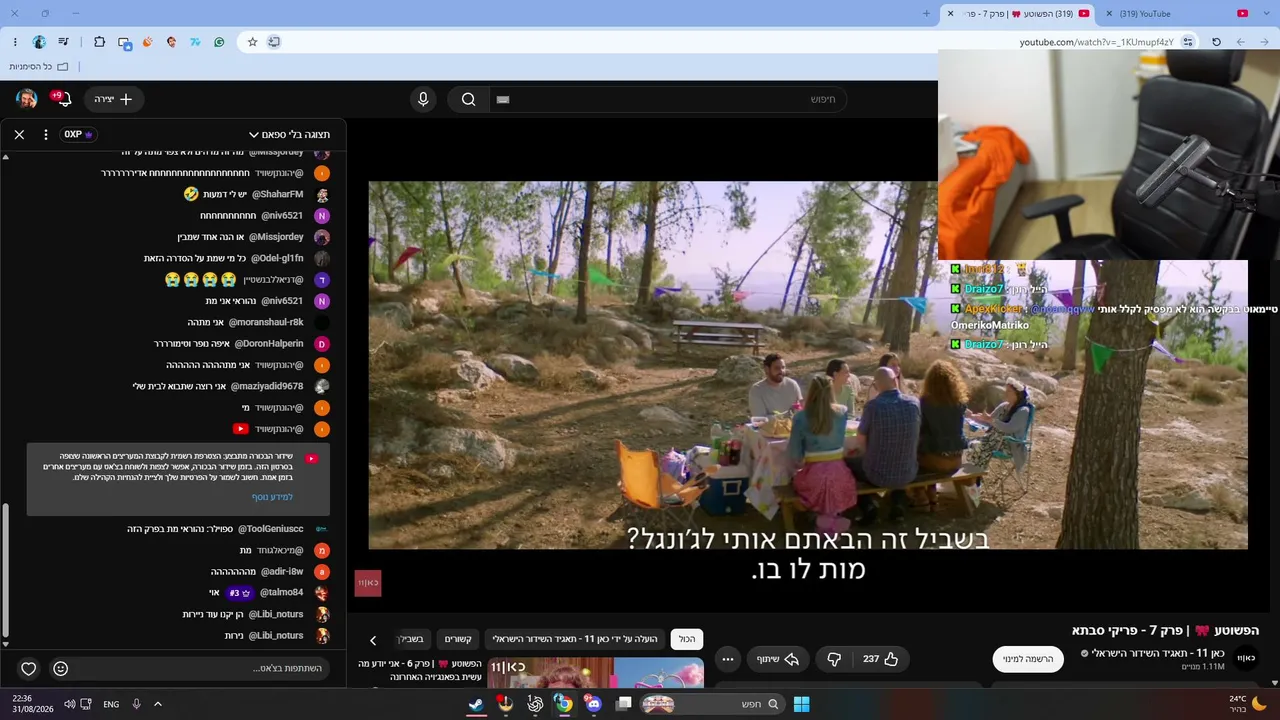
Task: Open a new browser tab
Action: 926,14
